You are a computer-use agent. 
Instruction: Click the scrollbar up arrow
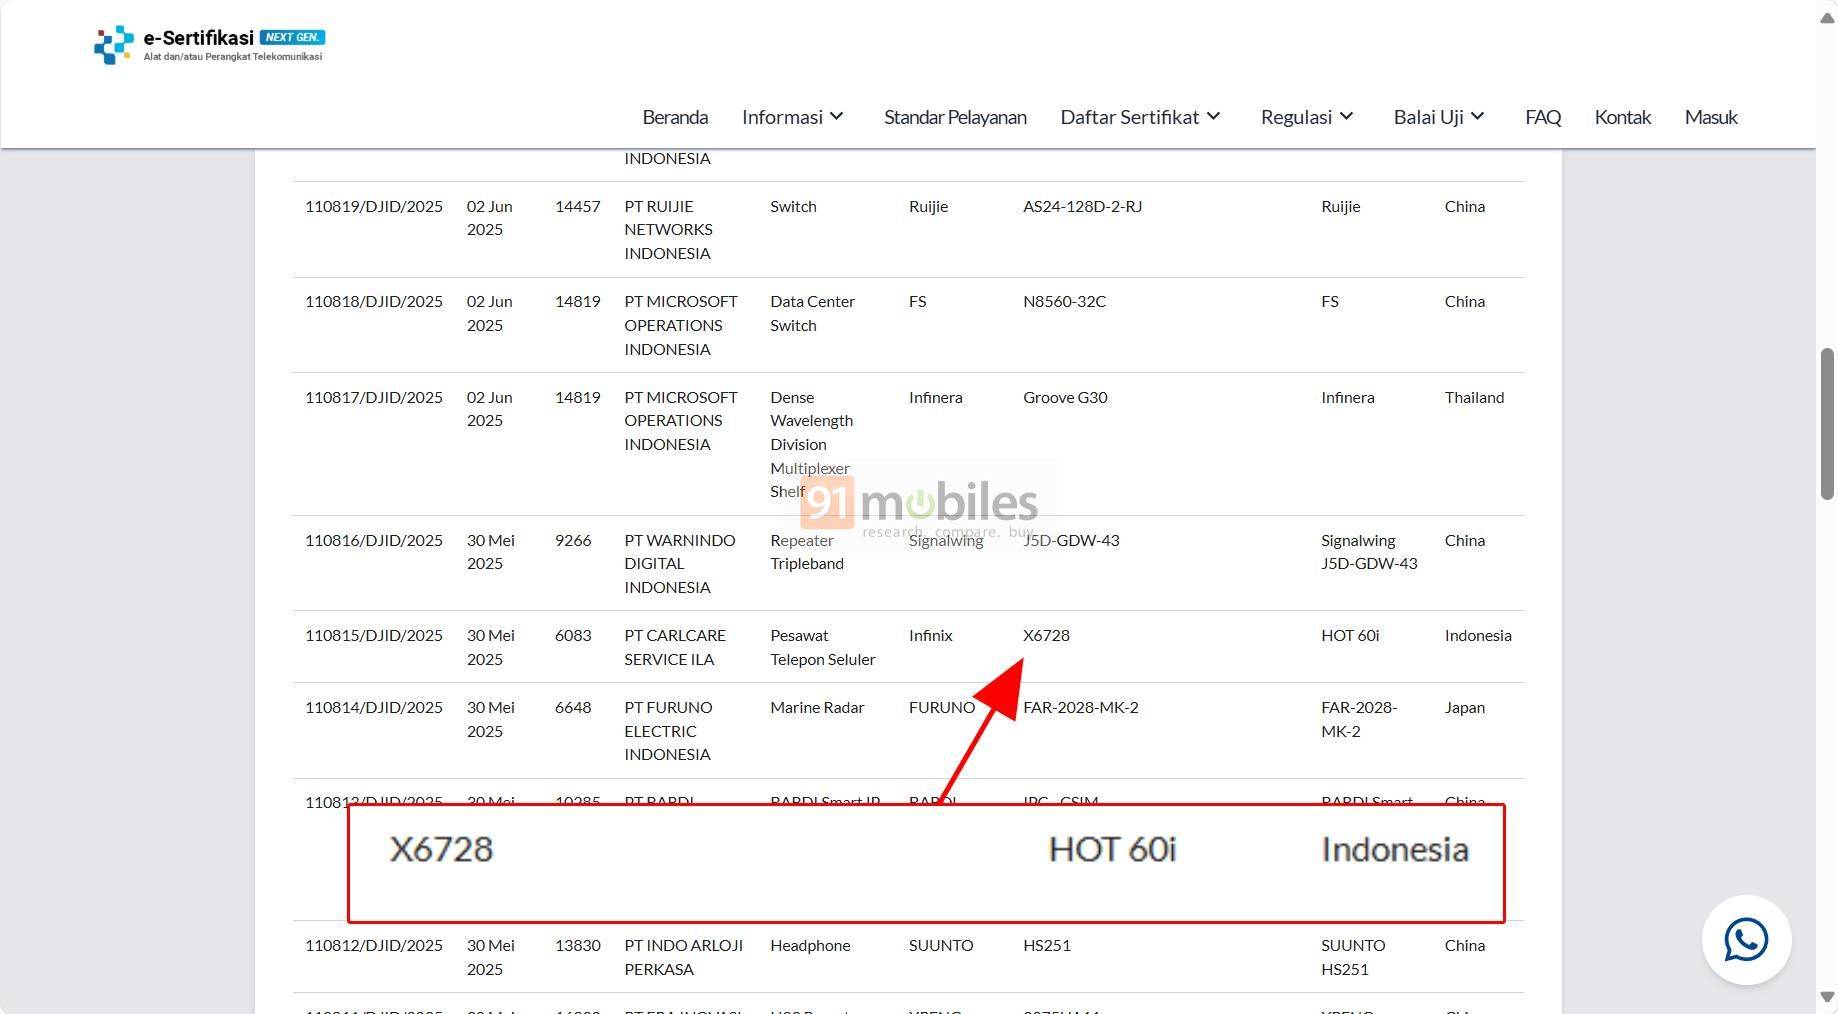pyautogui.click(x=1827, y=18)
